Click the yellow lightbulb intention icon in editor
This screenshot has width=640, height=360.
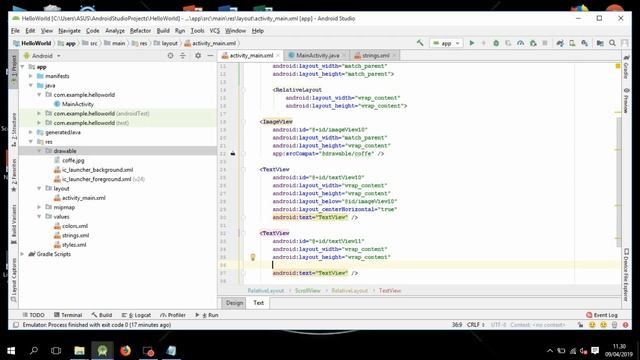pyautogui.click(x=253, y=257)
